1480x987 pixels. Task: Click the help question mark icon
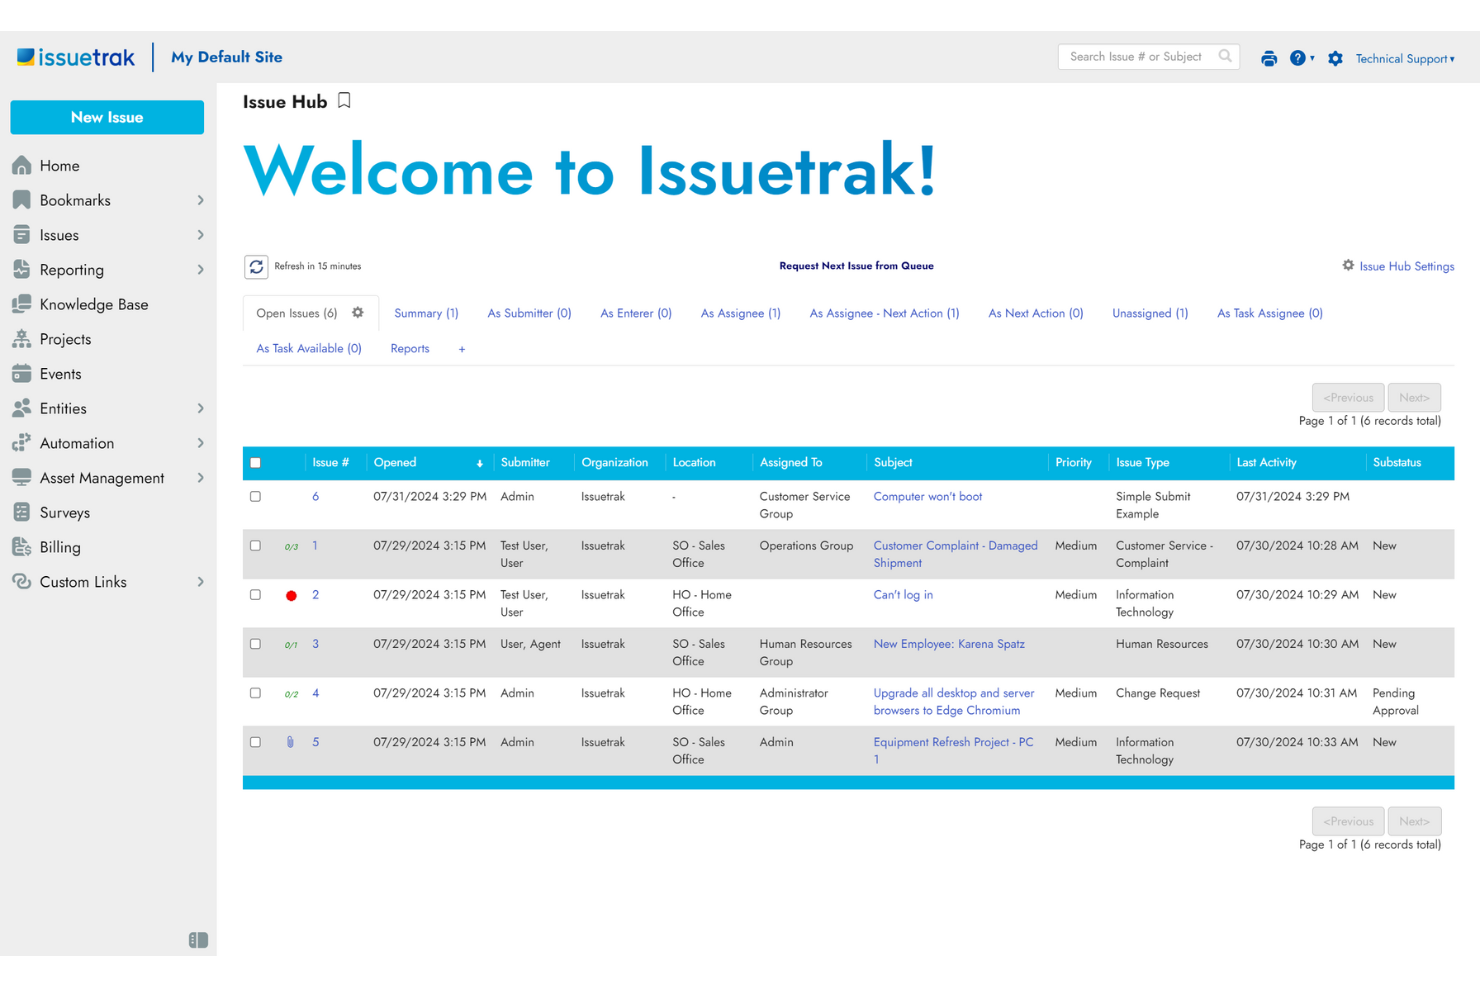[x=1300, y=58]
